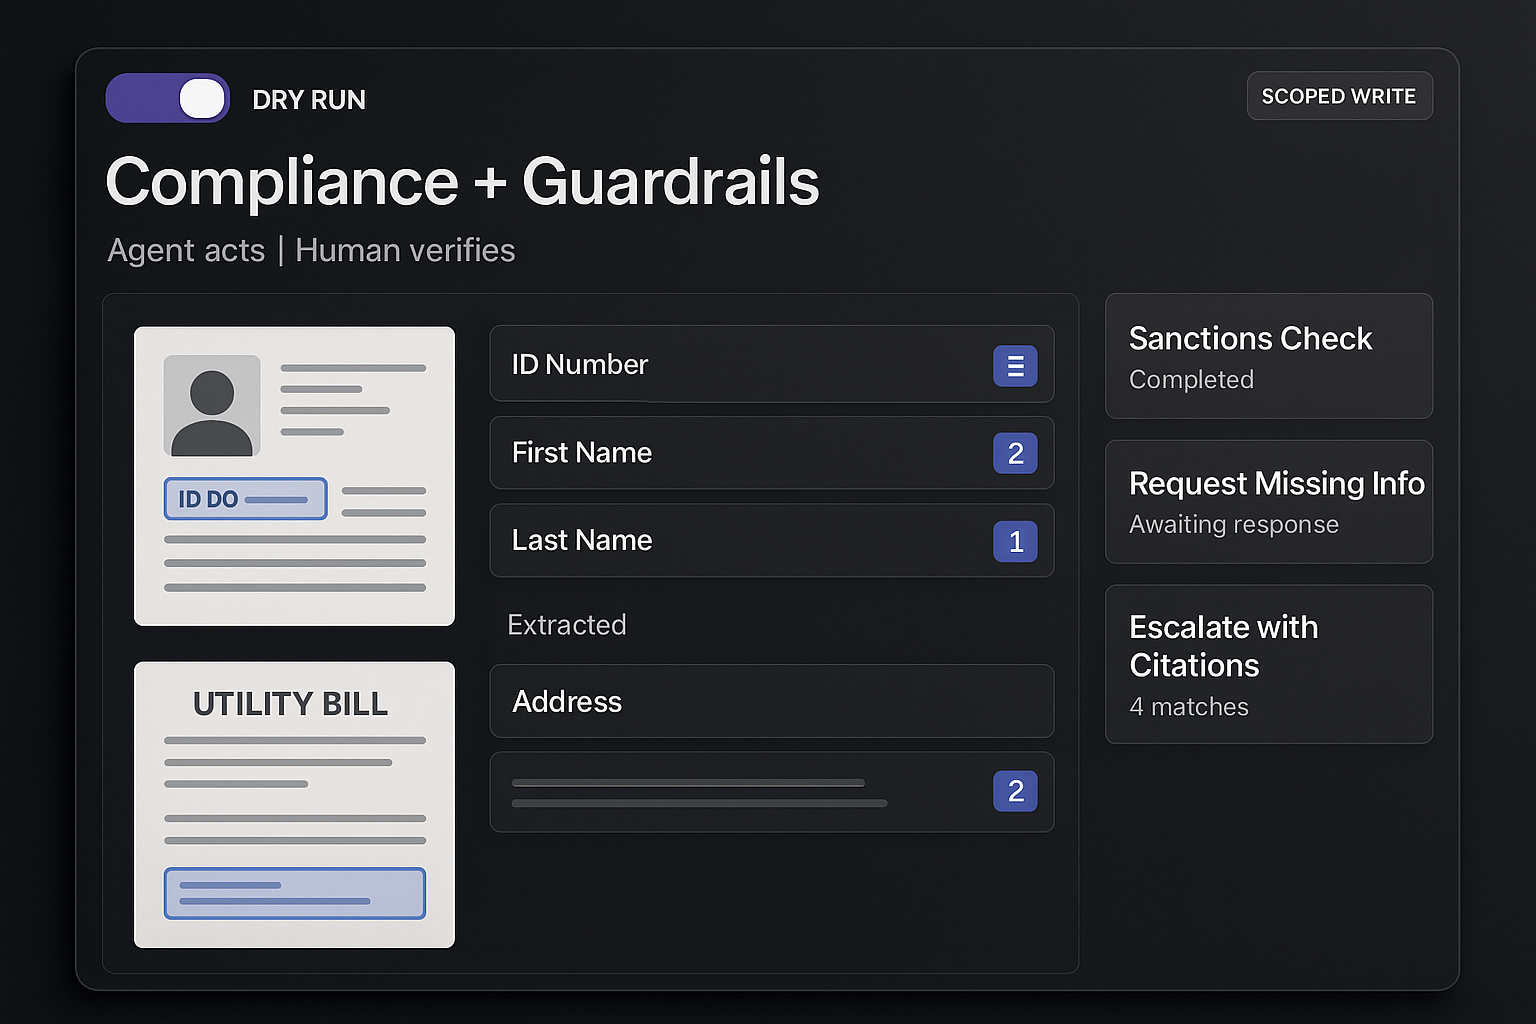Click the citation badge on First Name

pyautogui.click(x=1015, y=453)
